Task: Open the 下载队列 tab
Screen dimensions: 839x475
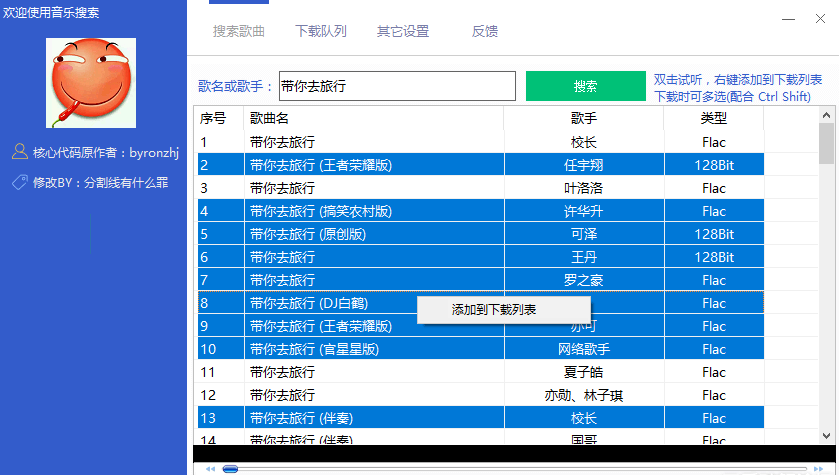Action: click(321, 31)
